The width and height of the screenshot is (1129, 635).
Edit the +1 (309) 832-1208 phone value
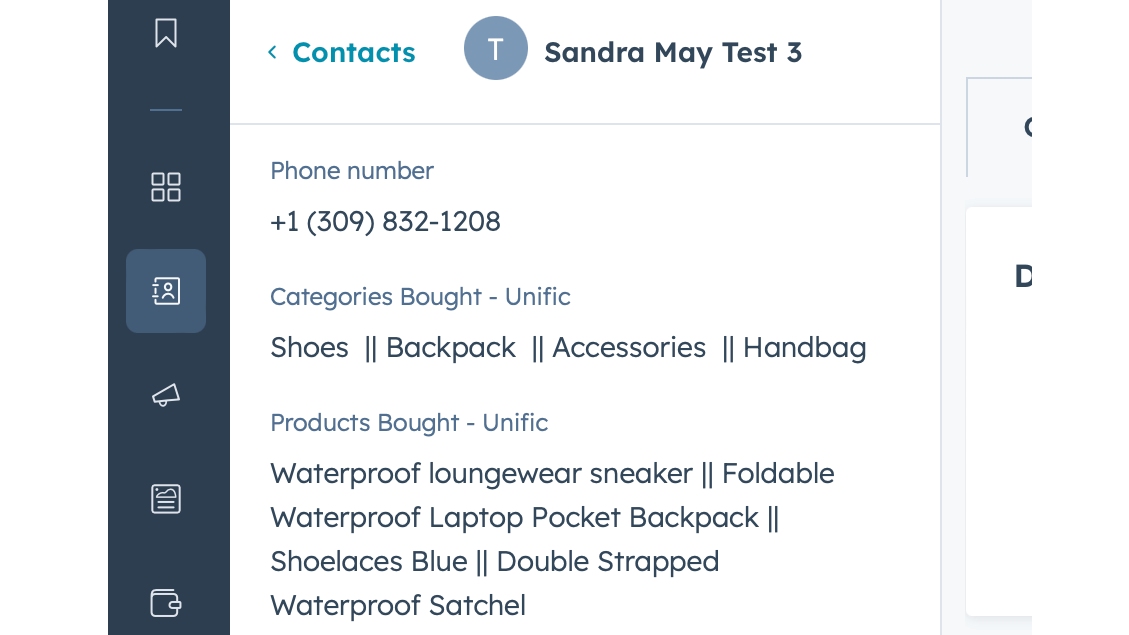click(385, 221)
